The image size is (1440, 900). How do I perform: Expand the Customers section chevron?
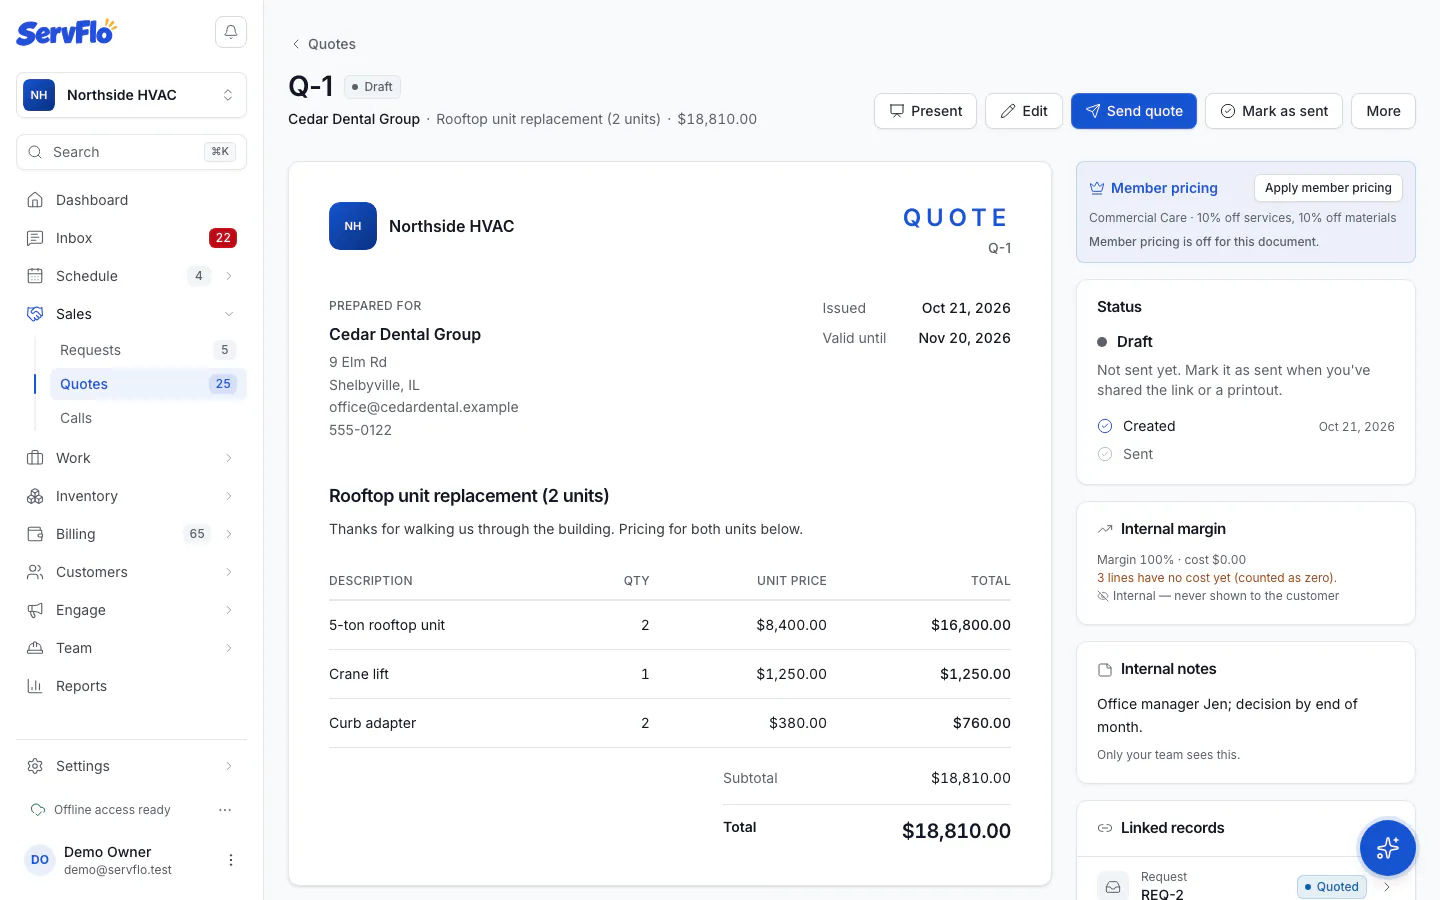point(229,572)
